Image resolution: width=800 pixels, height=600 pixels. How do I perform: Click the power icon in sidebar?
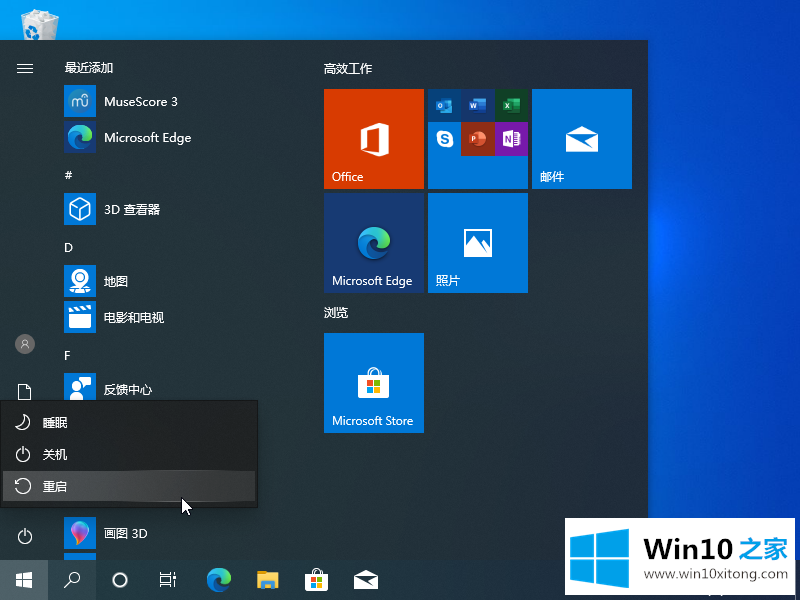[x=24, y=536]
